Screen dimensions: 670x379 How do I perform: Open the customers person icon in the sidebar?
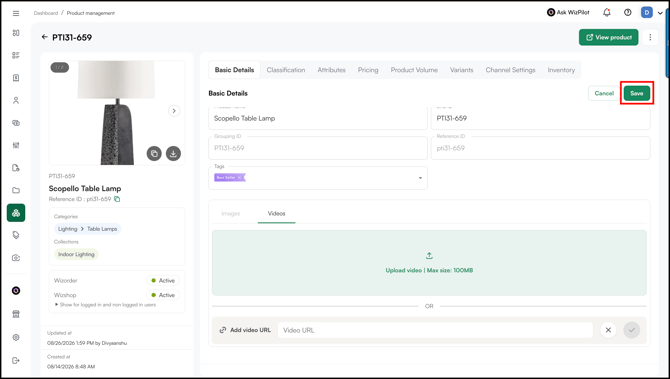click(x=16, y=100)
